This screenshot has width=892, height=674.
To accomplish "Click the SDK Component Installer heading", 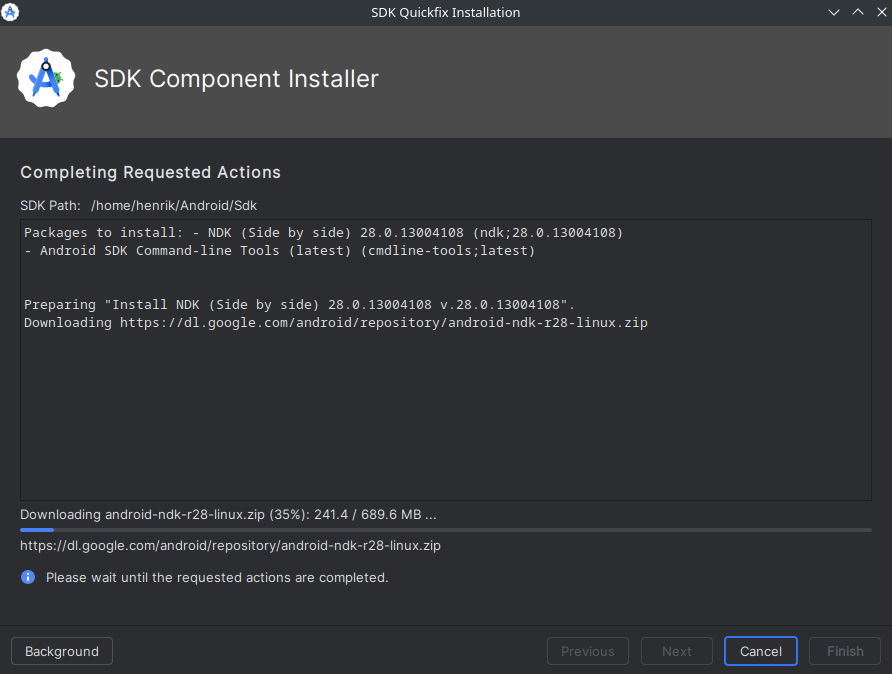I will point(236,78).
